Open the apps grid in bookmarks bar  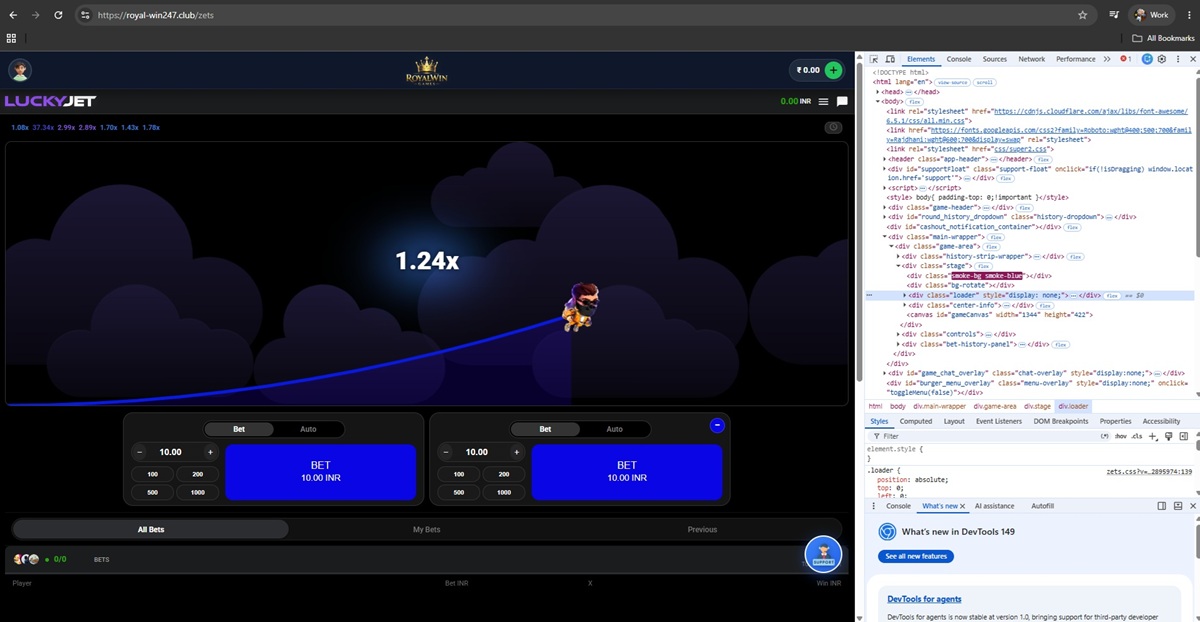click(x=11, y=38)
